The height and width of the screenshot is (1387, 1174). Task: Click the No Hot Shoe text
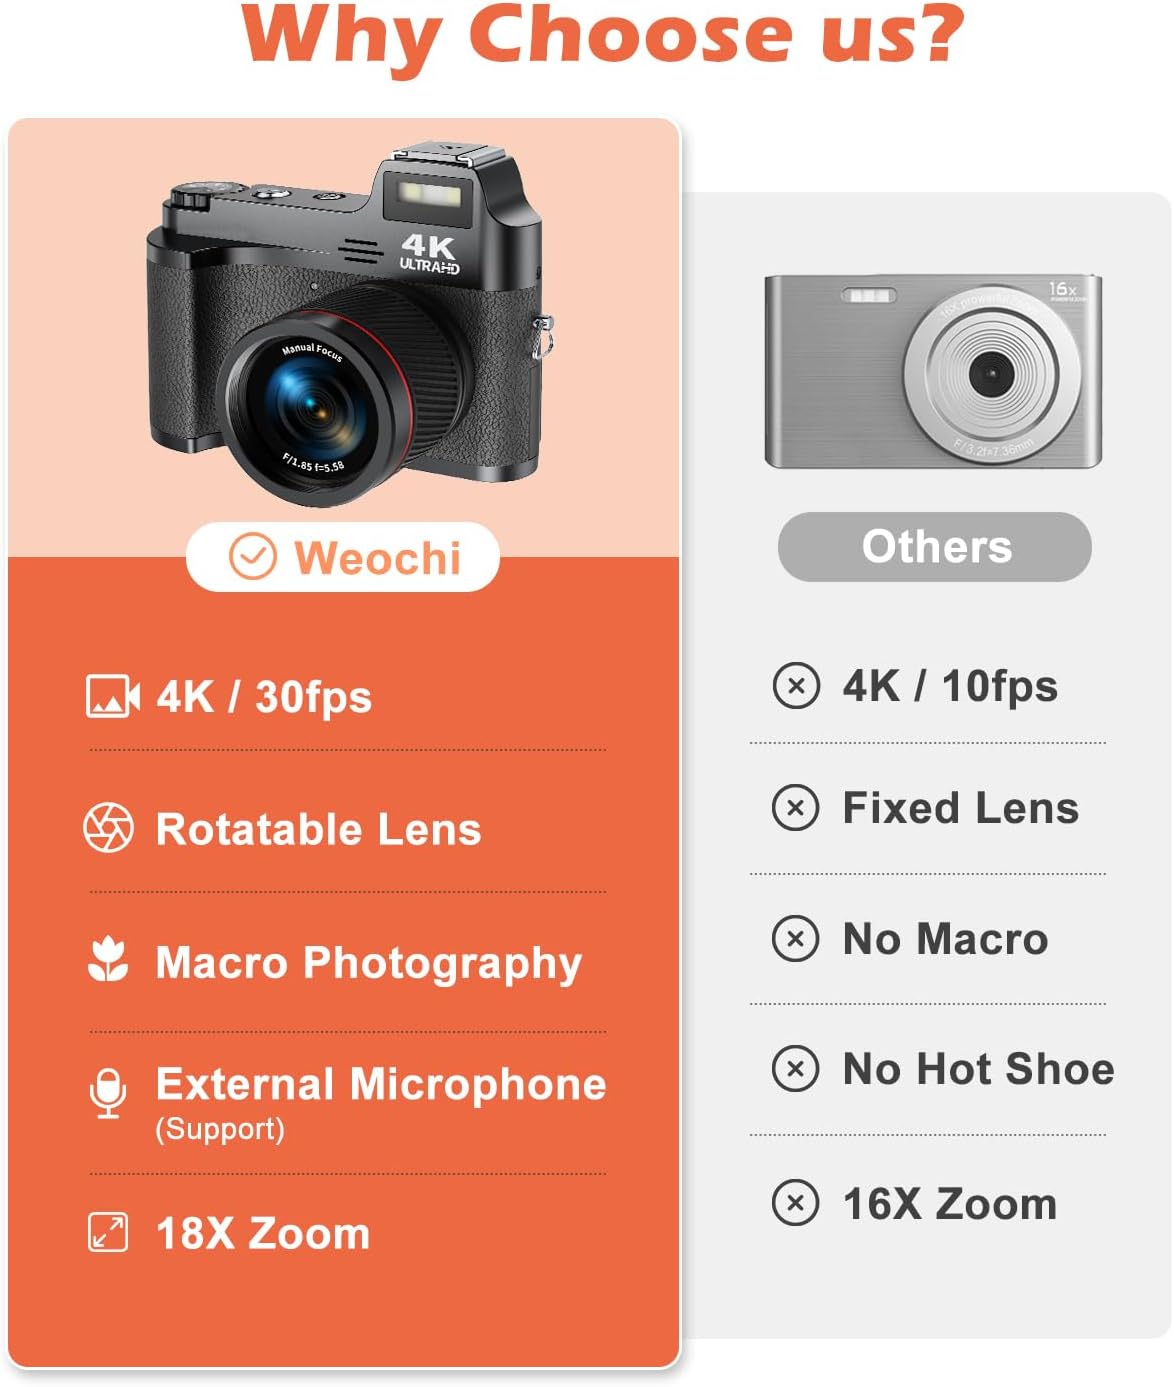point(978,1069)
